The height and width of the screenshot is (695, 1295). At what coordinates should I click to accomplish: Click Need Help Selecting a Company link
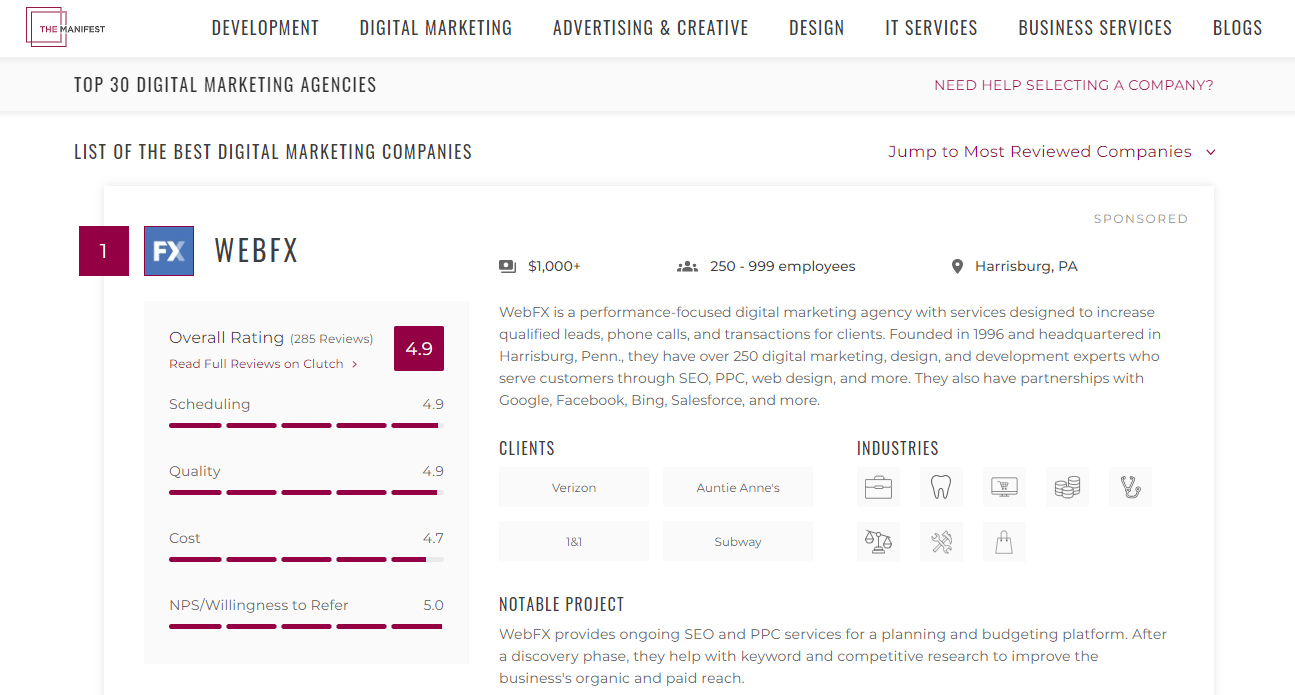click(1073, 85)
